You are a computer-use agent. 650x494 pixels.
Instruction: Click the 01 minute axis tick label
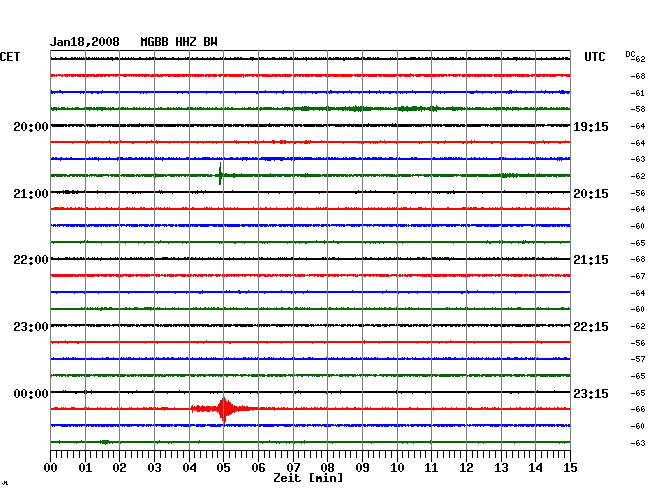(85, 468)
